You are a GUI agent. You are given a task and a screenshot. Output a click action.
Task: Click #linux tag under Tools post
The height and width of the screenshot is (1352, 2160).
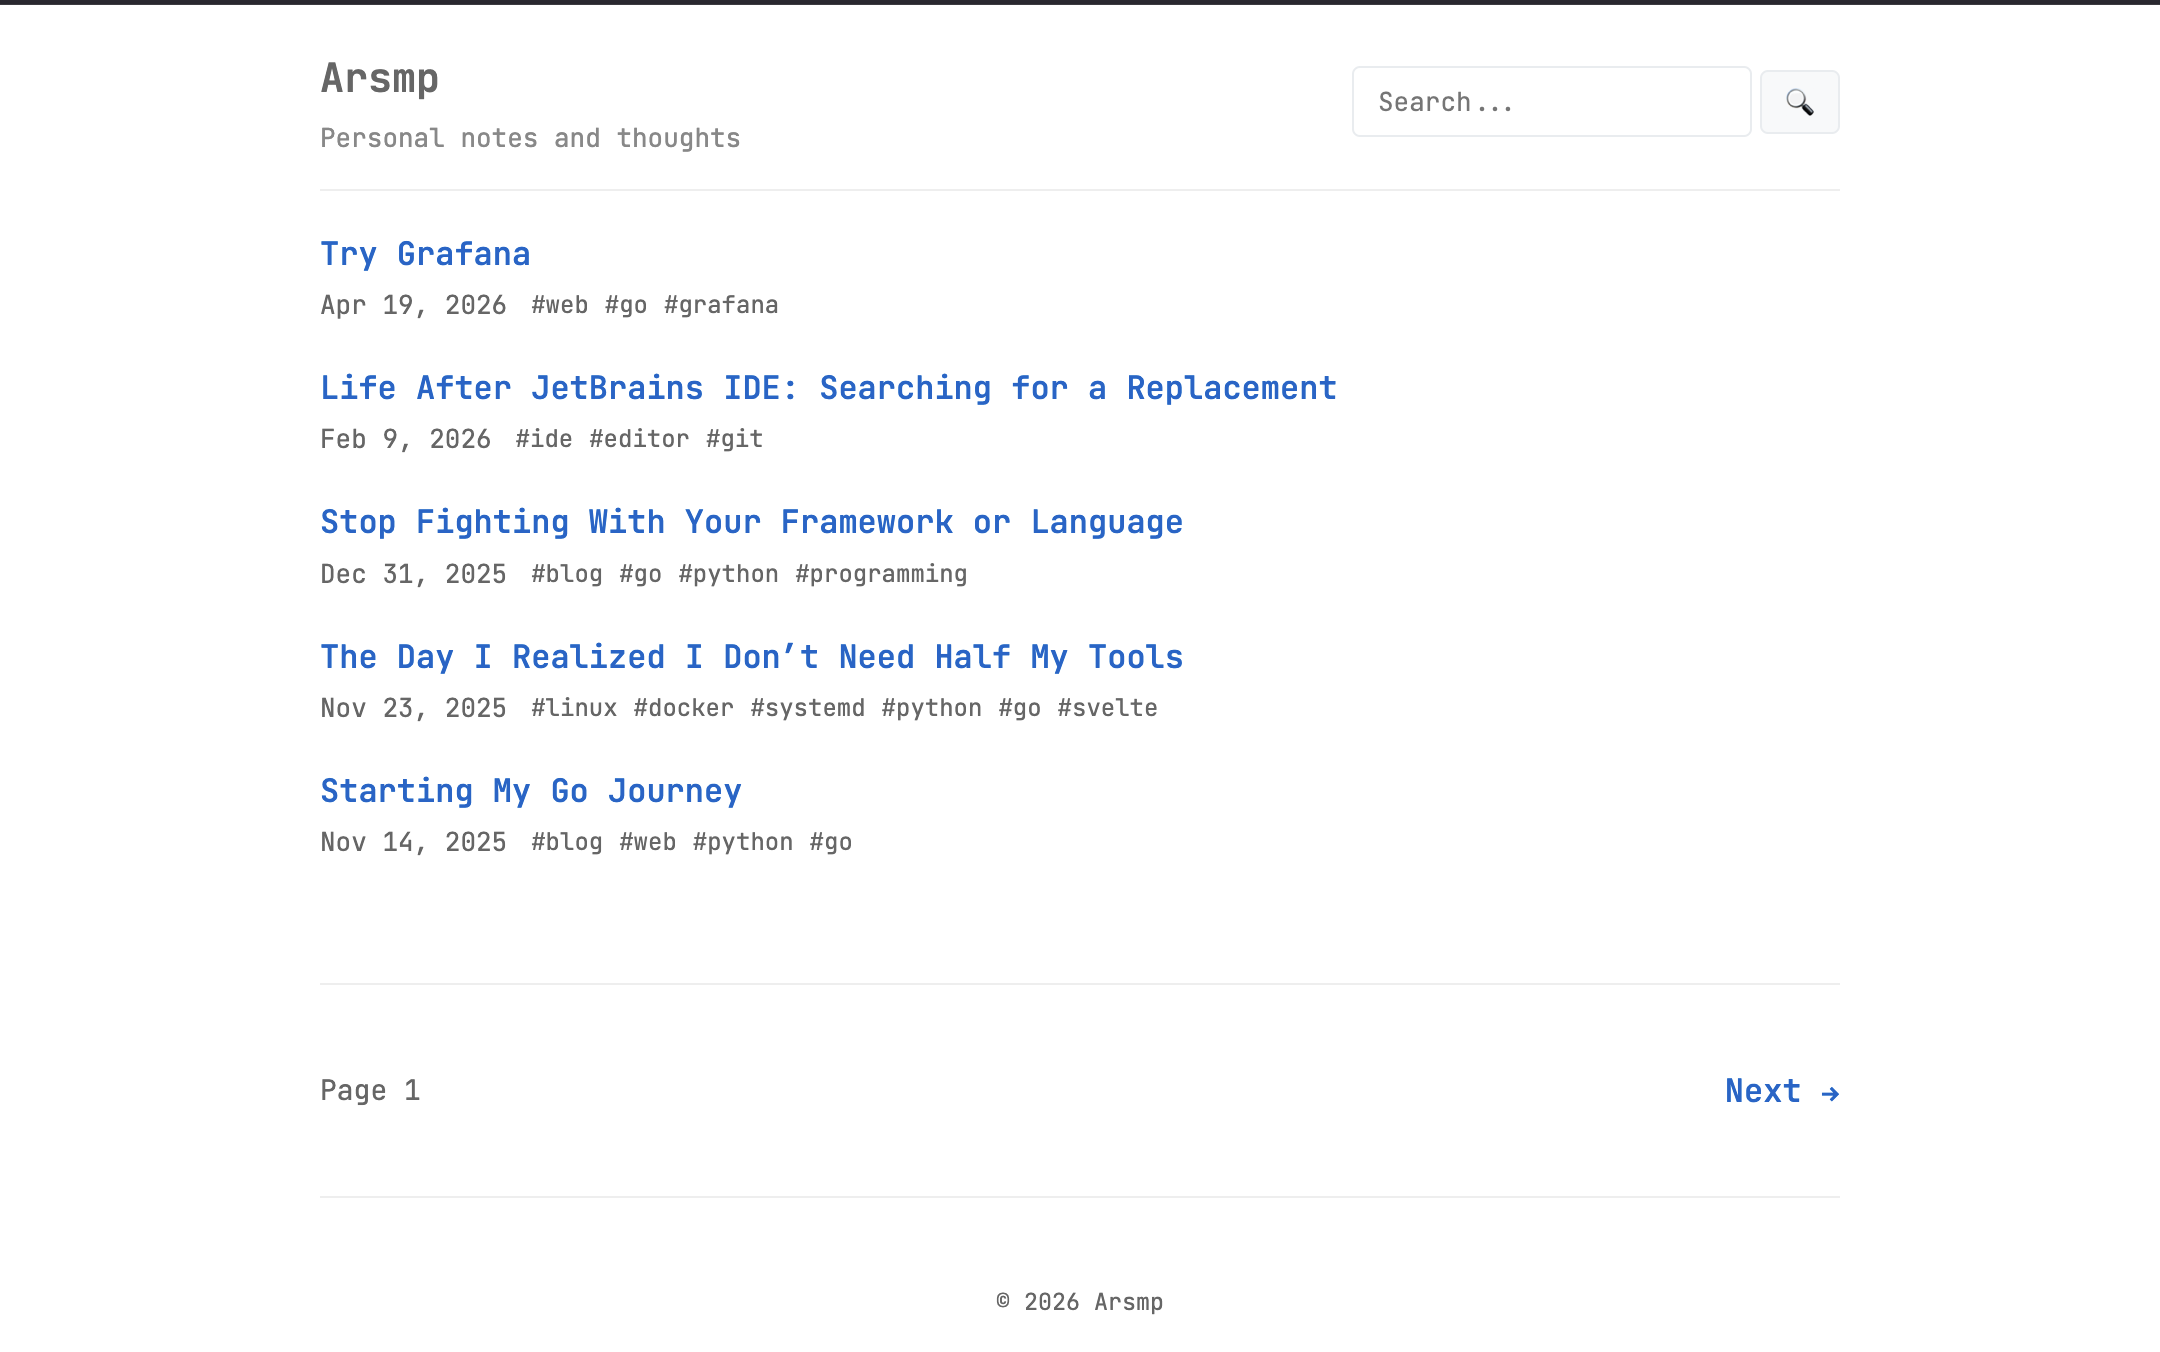574,708
